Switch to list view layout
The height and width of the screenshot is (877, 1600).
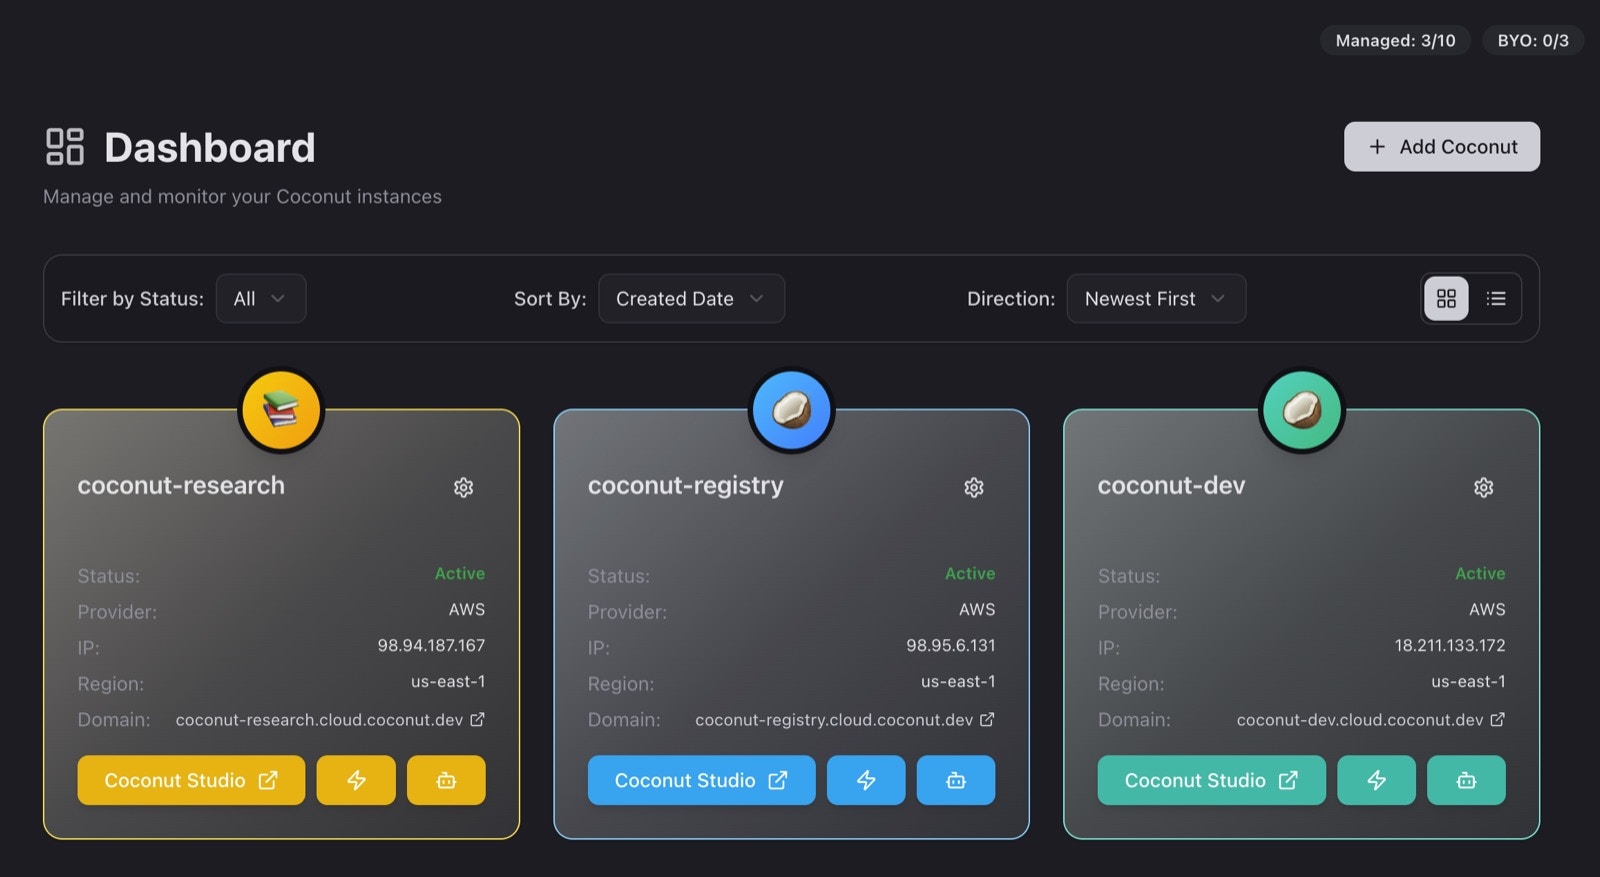(x=1496, y=299)
